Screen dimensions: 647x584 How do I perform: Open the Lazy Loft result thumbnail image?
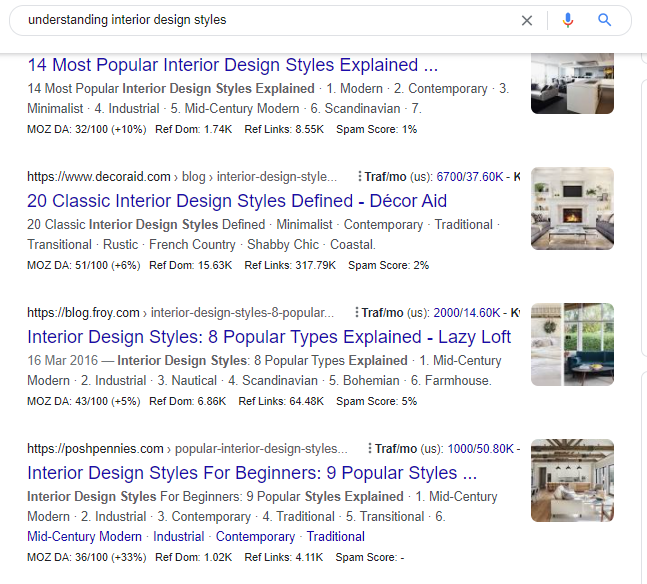[572, 345]
